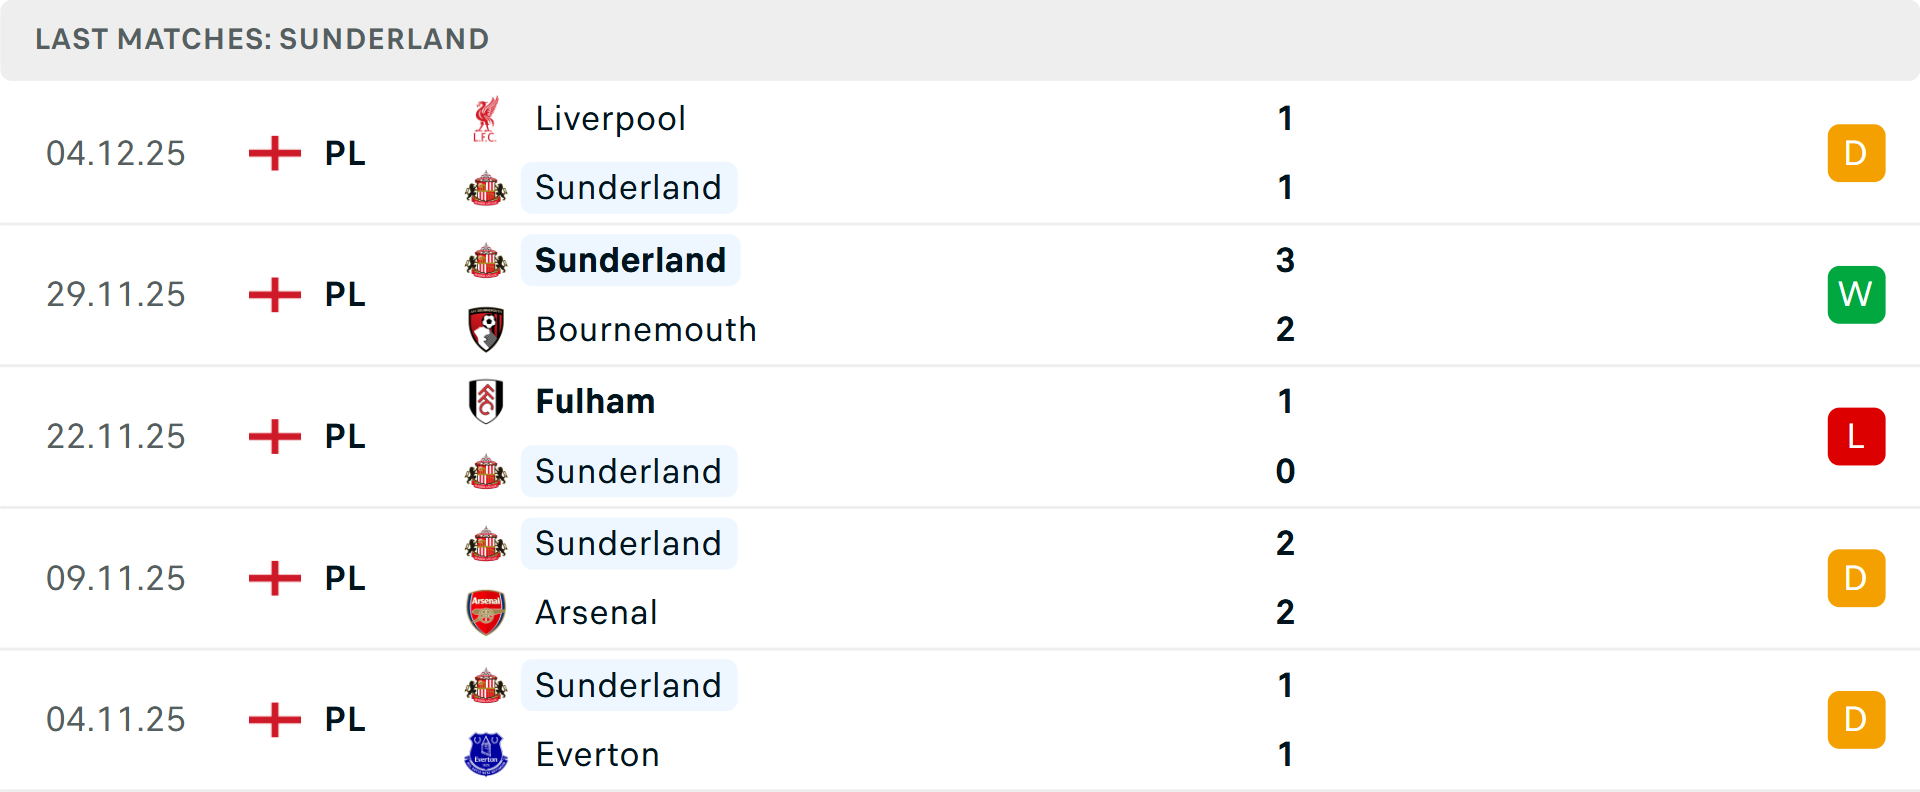Open the Arsenal team link
The image size is (1920, 792).
[x=596, y=612]
